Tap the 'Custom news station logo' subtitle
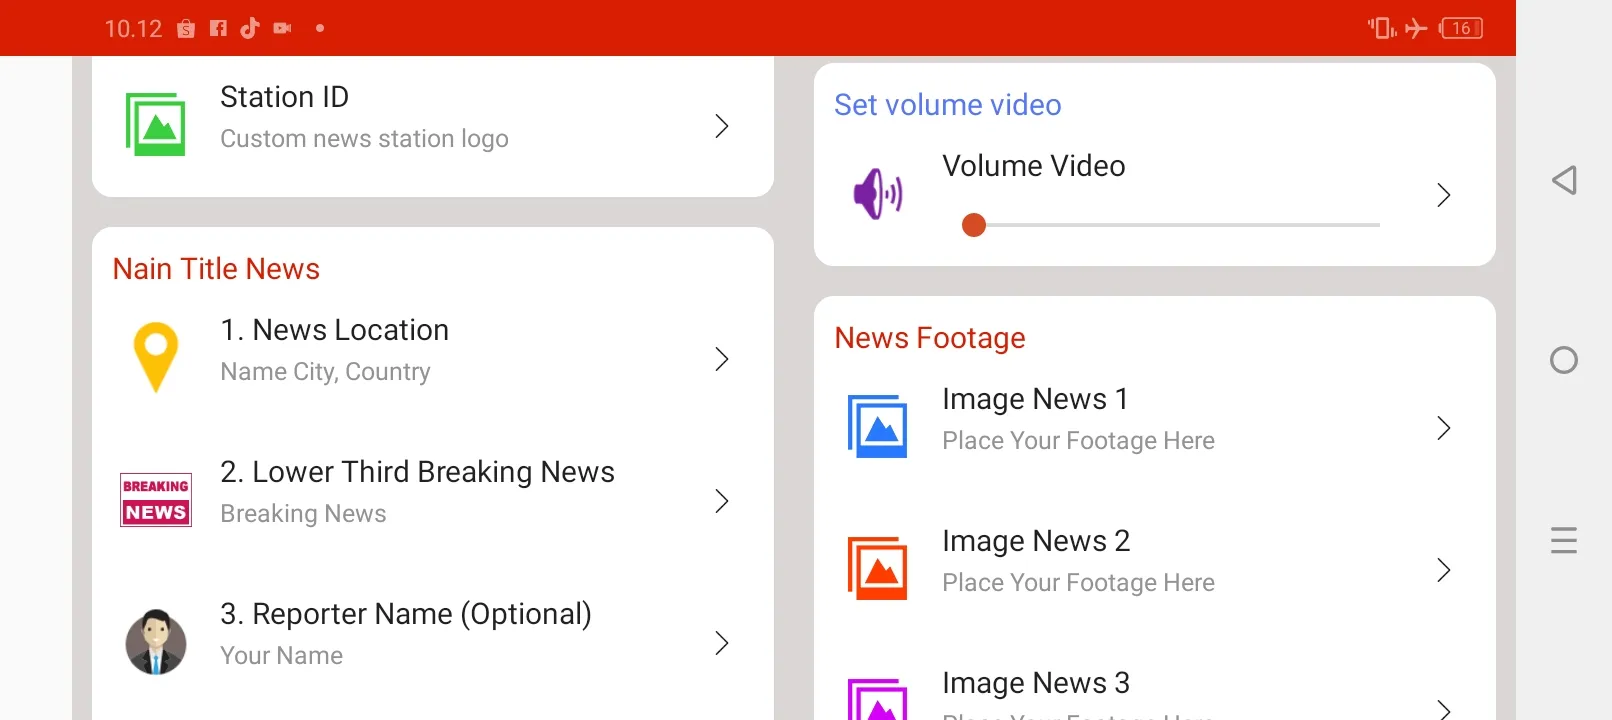Image resolution: width=1612 pixels, height=720 pixels. tap(364, 139)
